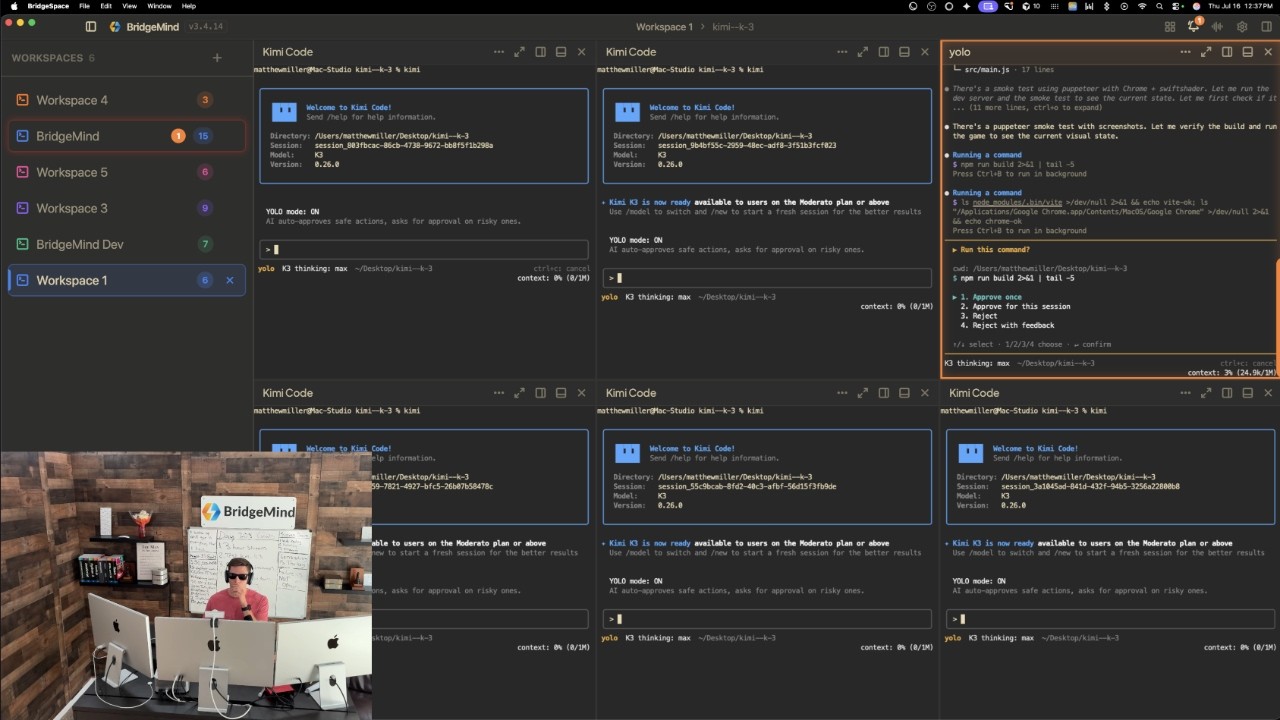Split down the session 3a1045ad pane
The height and width of the screenshot is (720, 1280).
pyautogui.click(x=1248, y=393)
